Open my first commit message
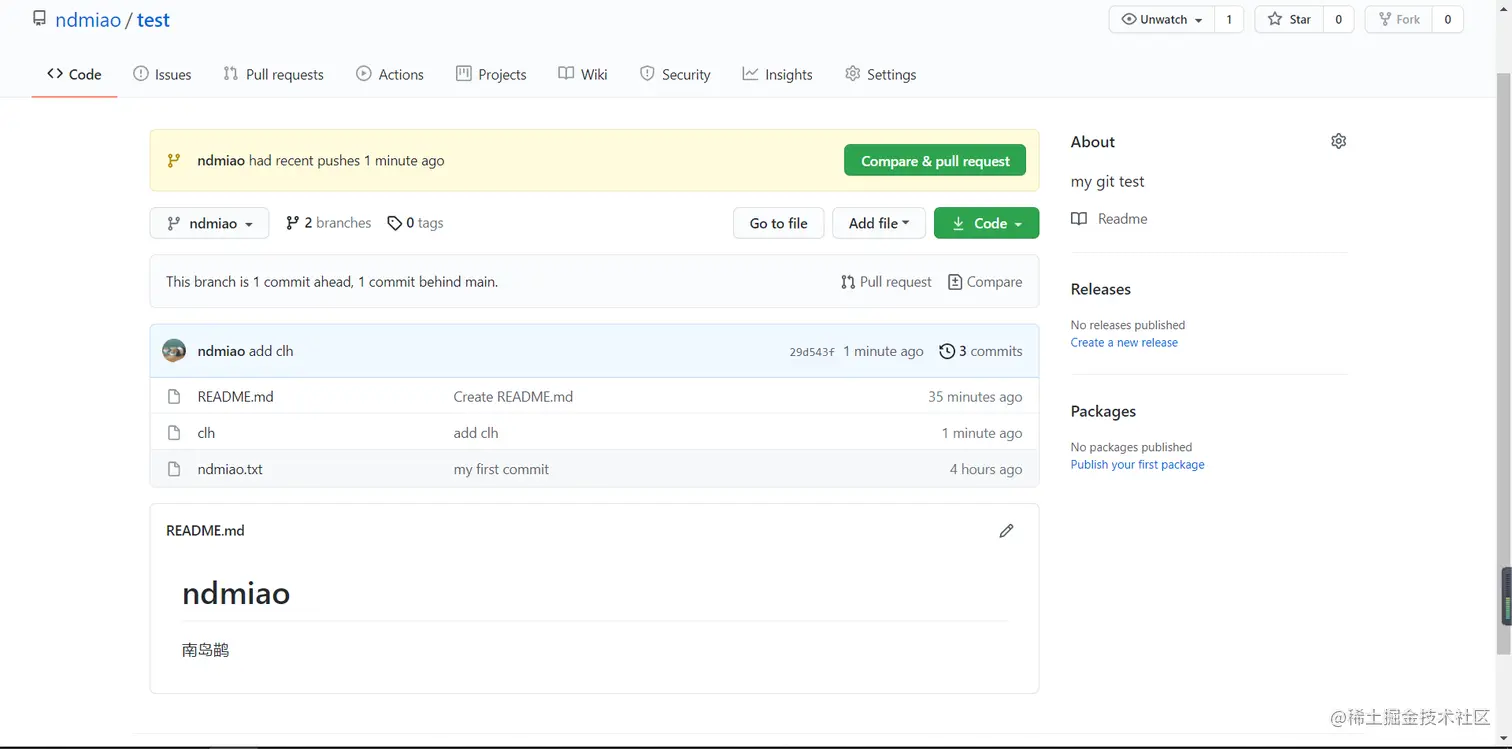1512x749 pixels. pos(501,469)
